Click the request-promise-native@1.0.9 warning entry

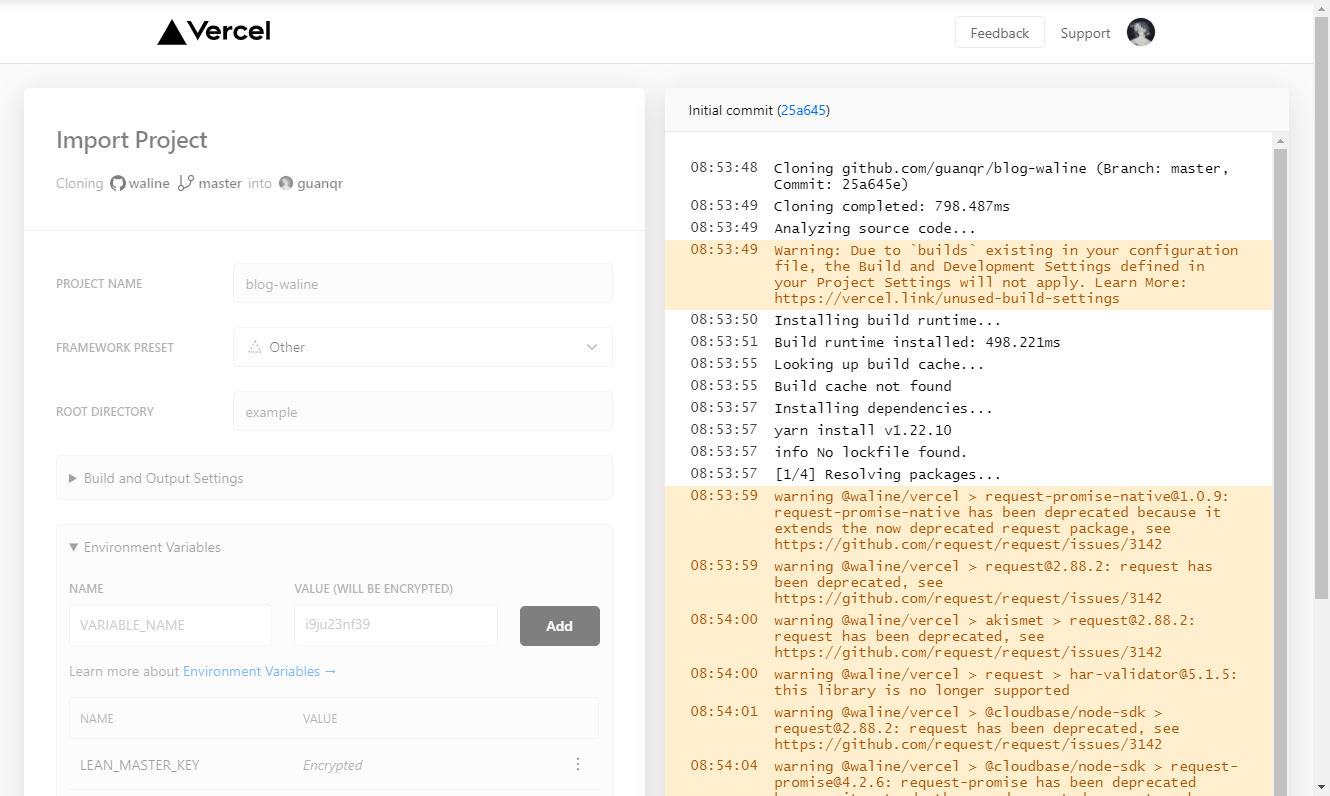point(968,520)
